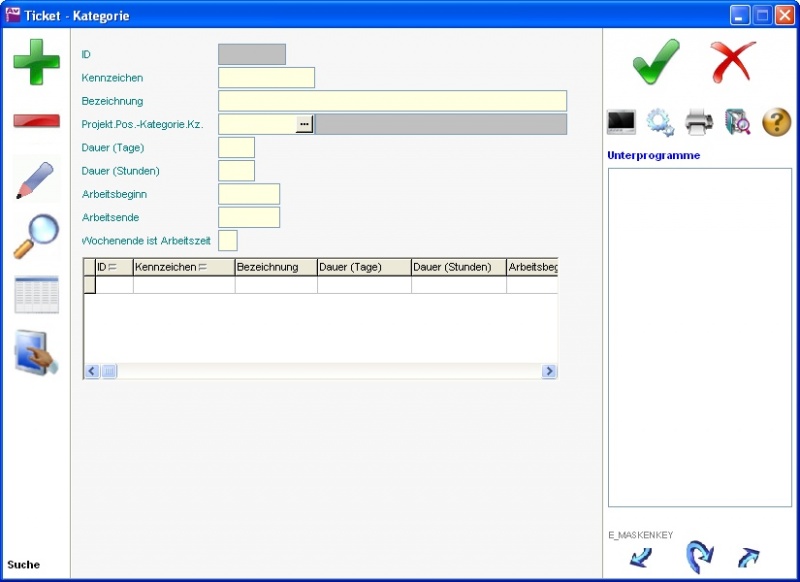Click the Arbeitsbeginn input field

coord(249,194)
